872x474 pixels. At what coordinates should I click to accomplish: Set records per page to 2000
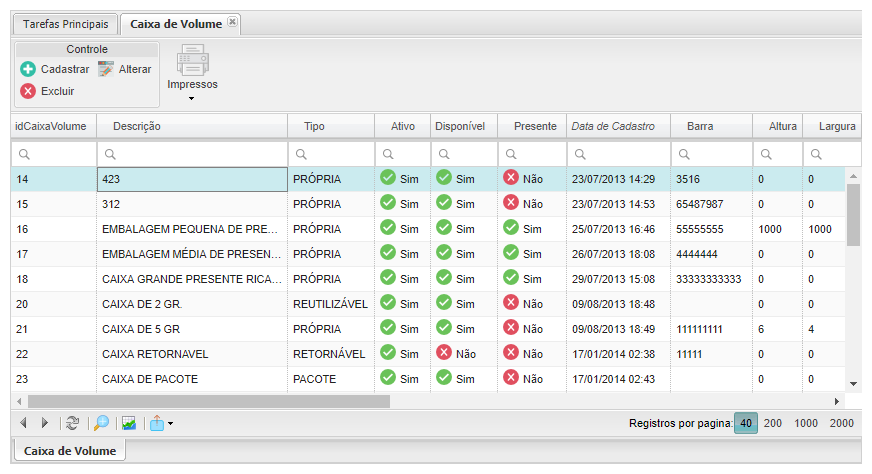click(841, 423)
